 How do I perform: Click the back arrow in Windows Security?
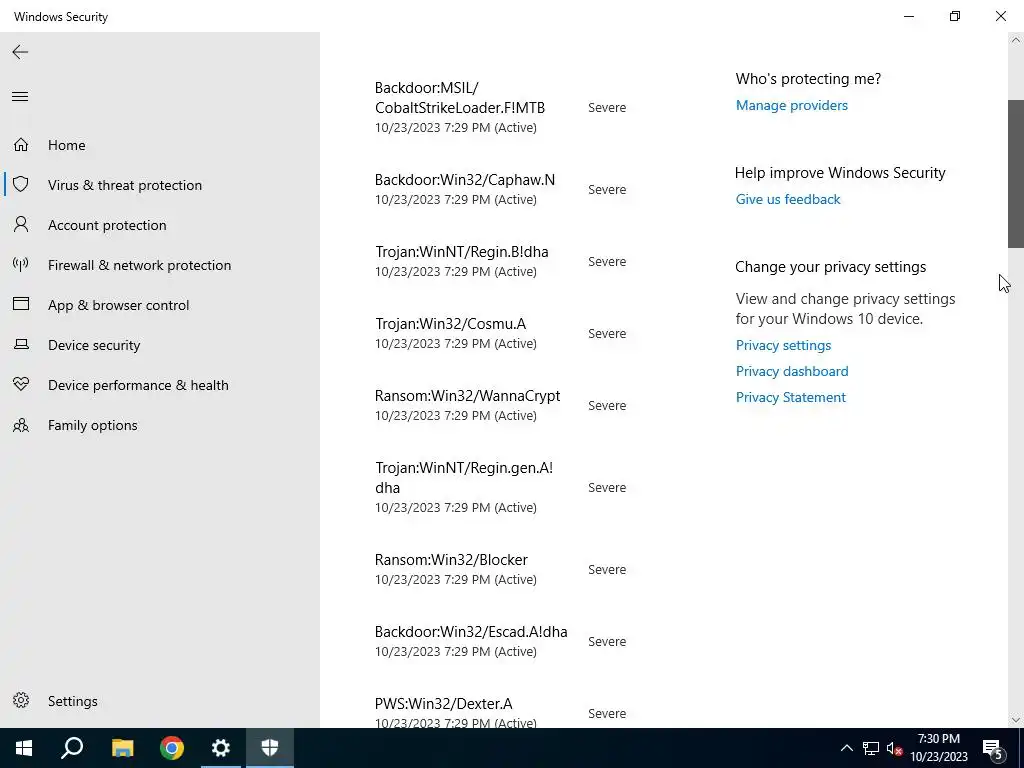click(20, 52)
